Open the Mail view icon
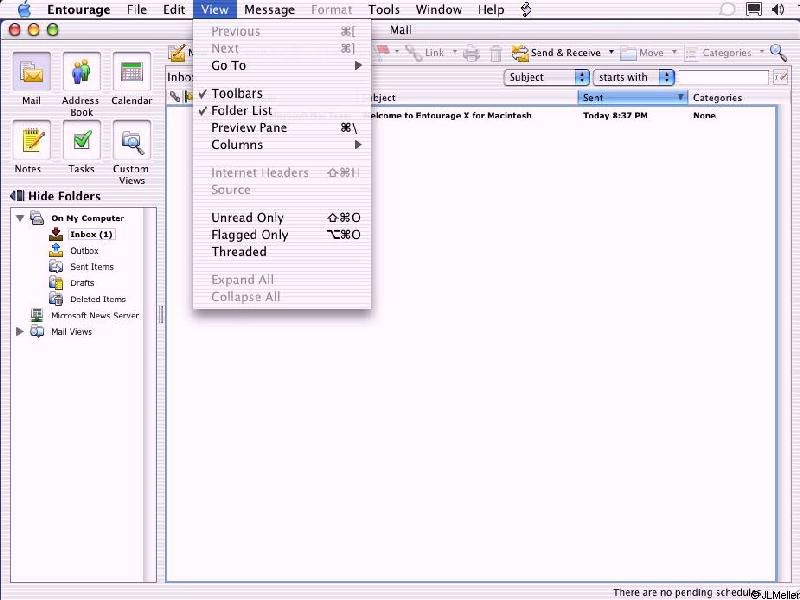Image resolution: width=800 pixels, height=600 pixels. tap(31, 73)
